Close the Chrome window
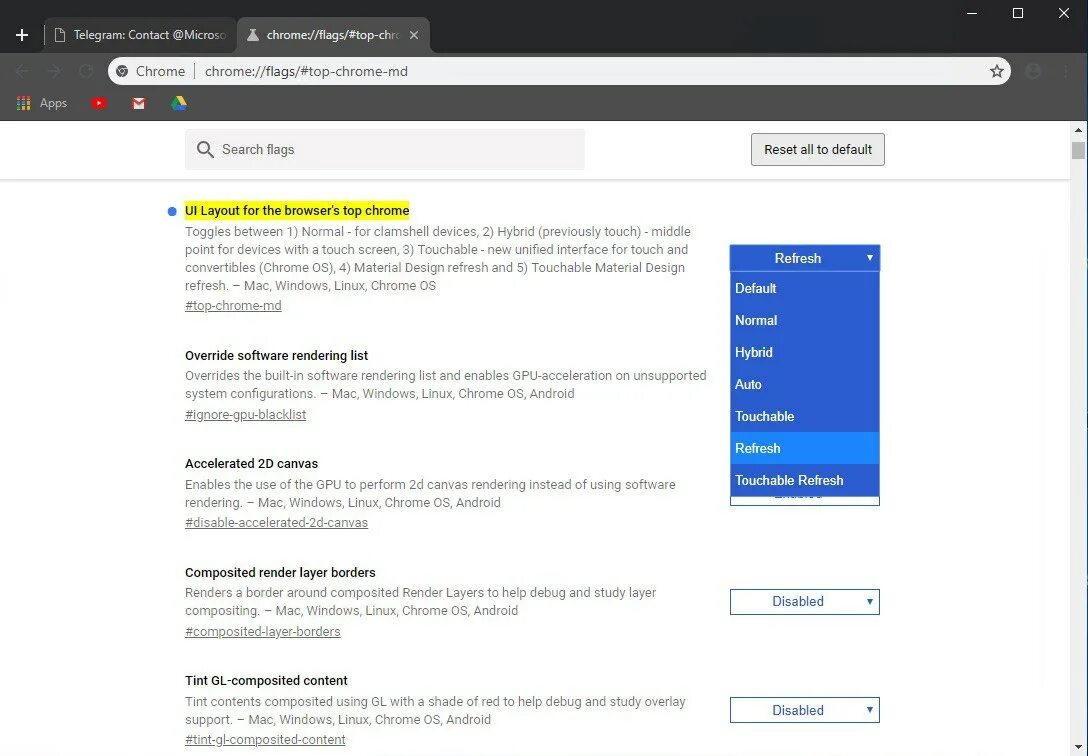Image resolution: width=1088 pixels, height=756 pixels. 1064,13
